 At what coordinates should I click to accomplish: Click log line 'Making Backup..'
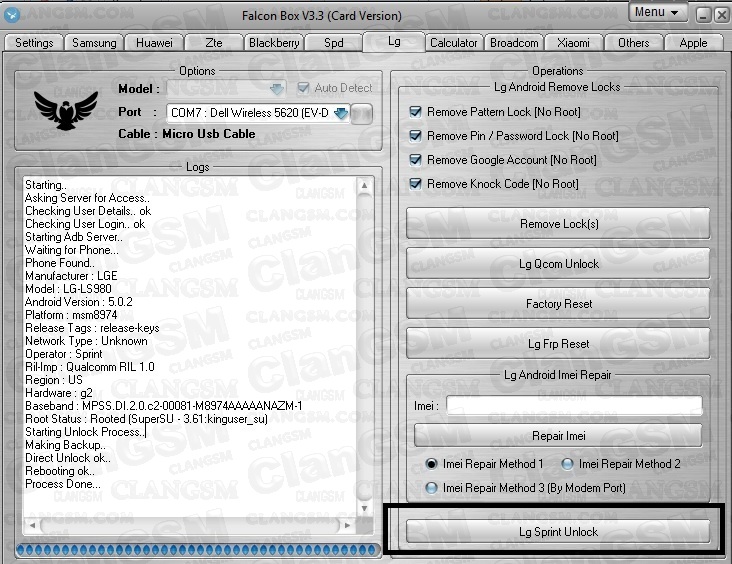pyautogui.click(x=65, y=445)
